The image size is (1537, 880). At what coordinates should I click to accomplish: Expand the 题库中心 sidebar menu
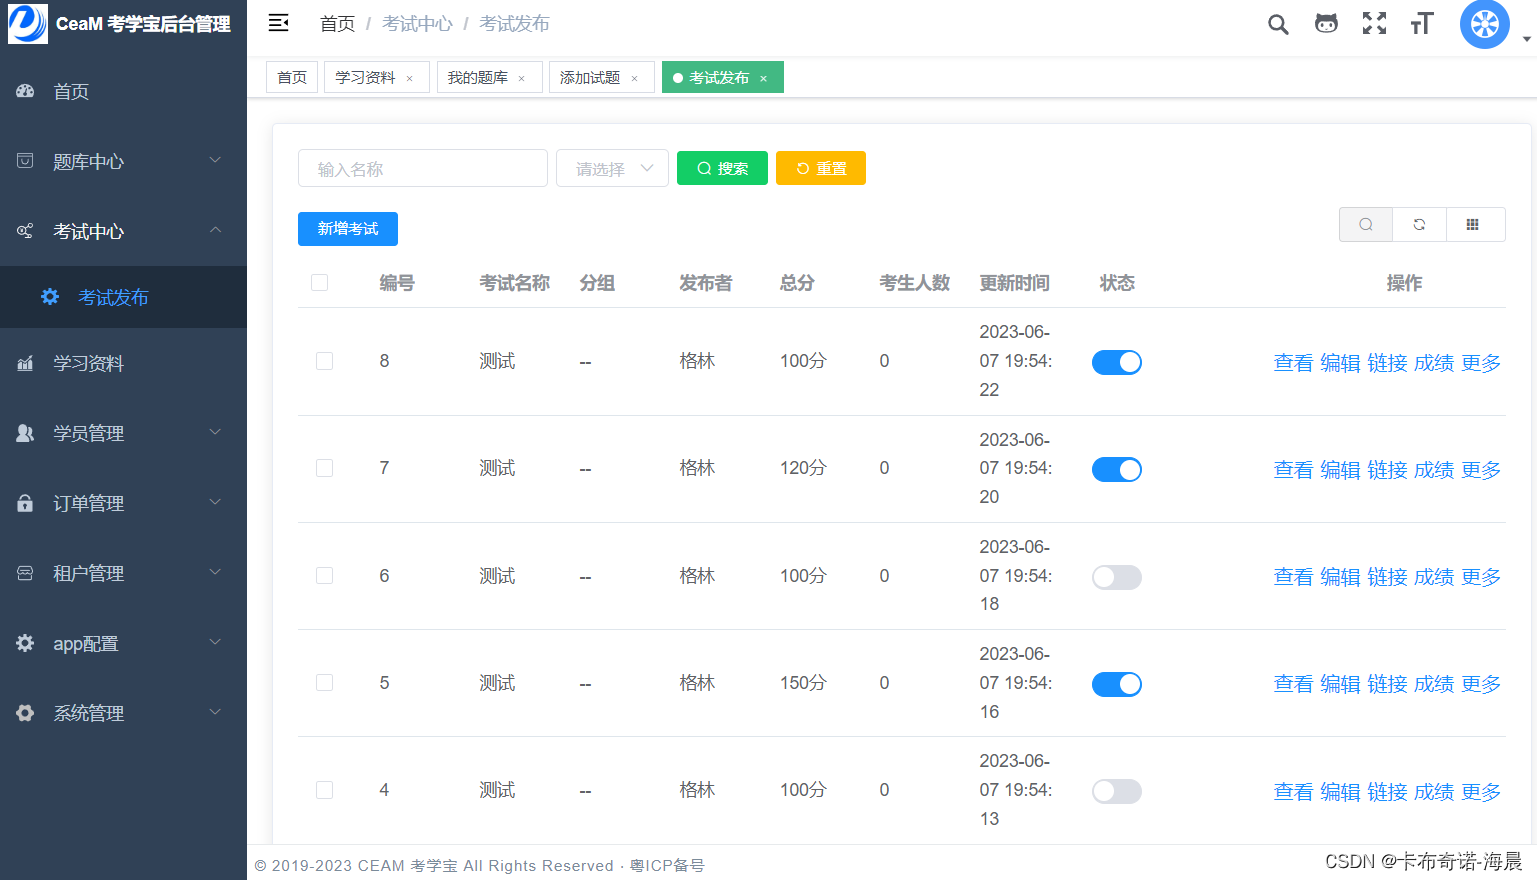[100, 161]
